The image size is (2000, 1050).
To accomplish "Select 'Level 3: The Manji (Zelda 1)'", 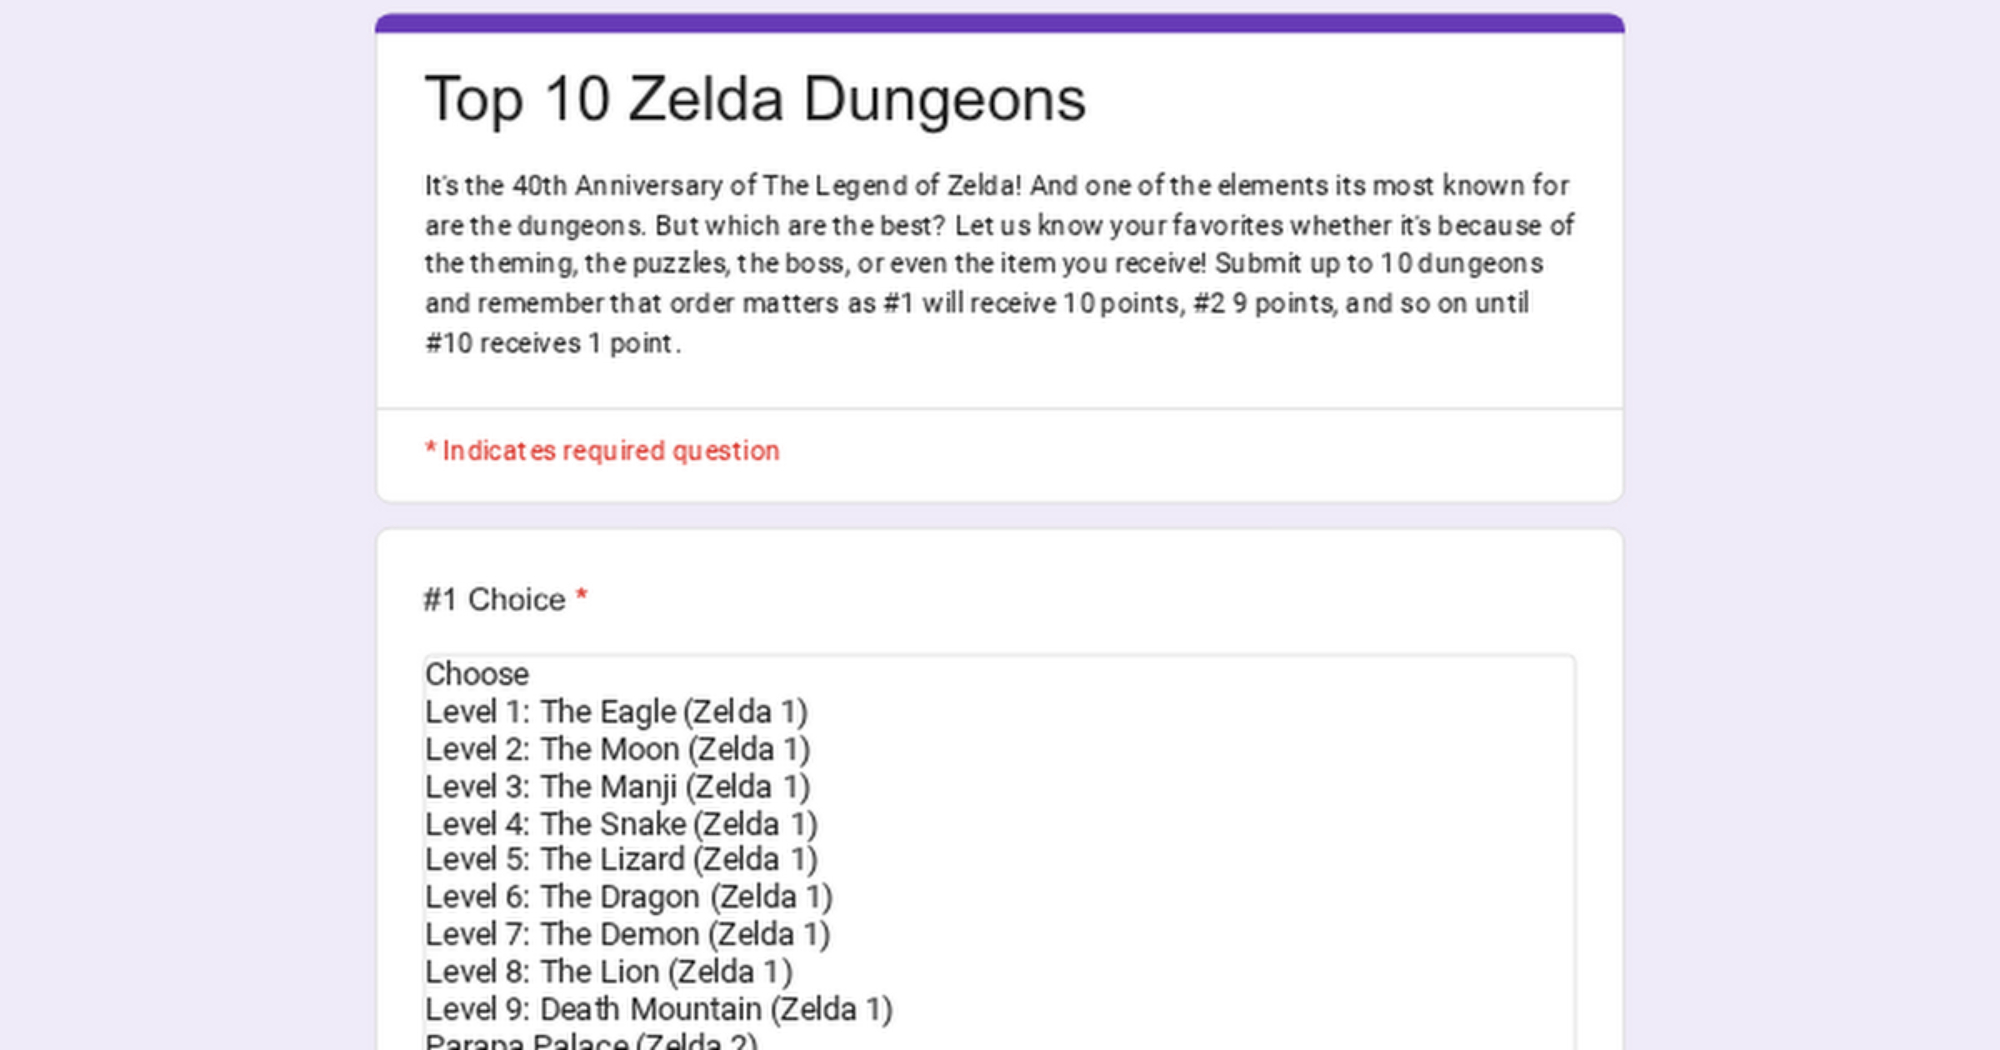I will click(x=617, y=787).
